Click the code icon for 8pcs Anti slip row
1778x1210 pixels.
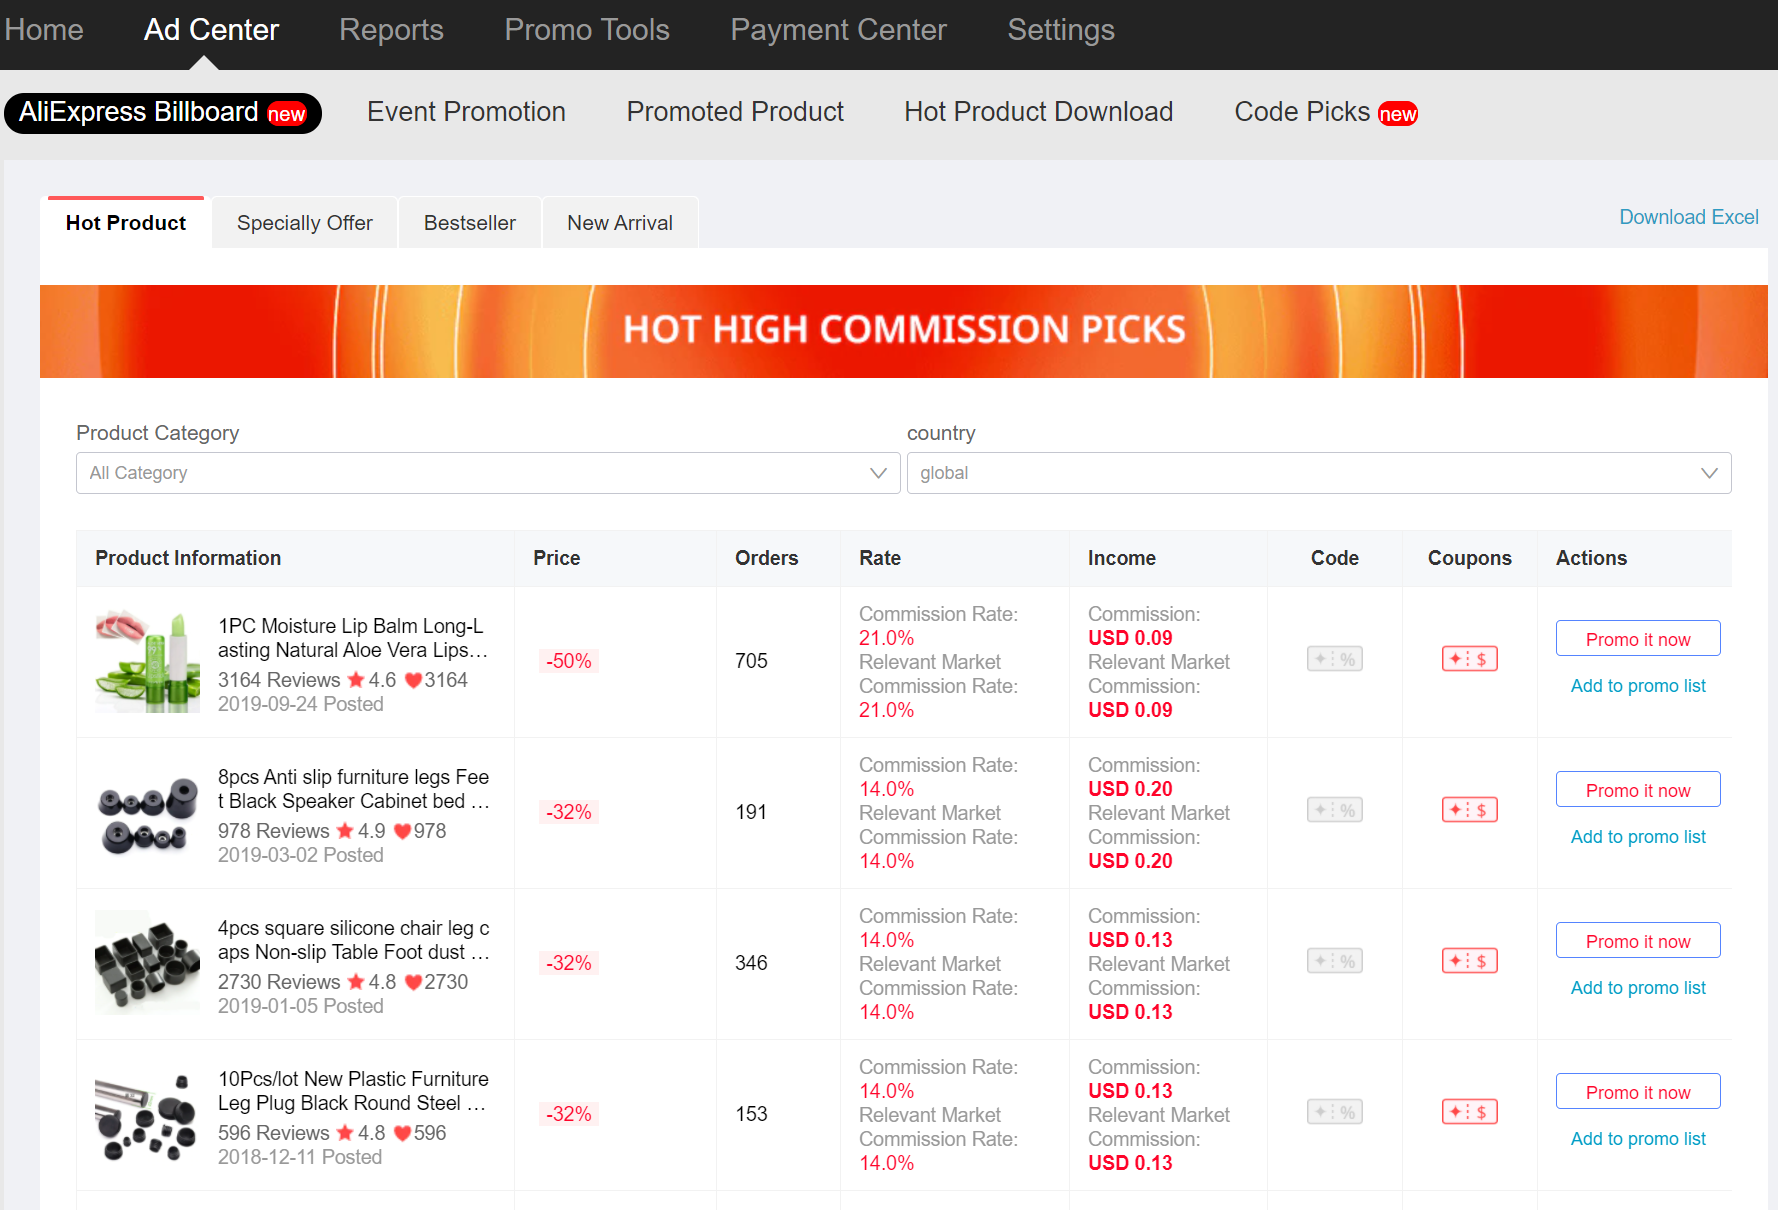pyautogui.click(x=1334, y=810)
